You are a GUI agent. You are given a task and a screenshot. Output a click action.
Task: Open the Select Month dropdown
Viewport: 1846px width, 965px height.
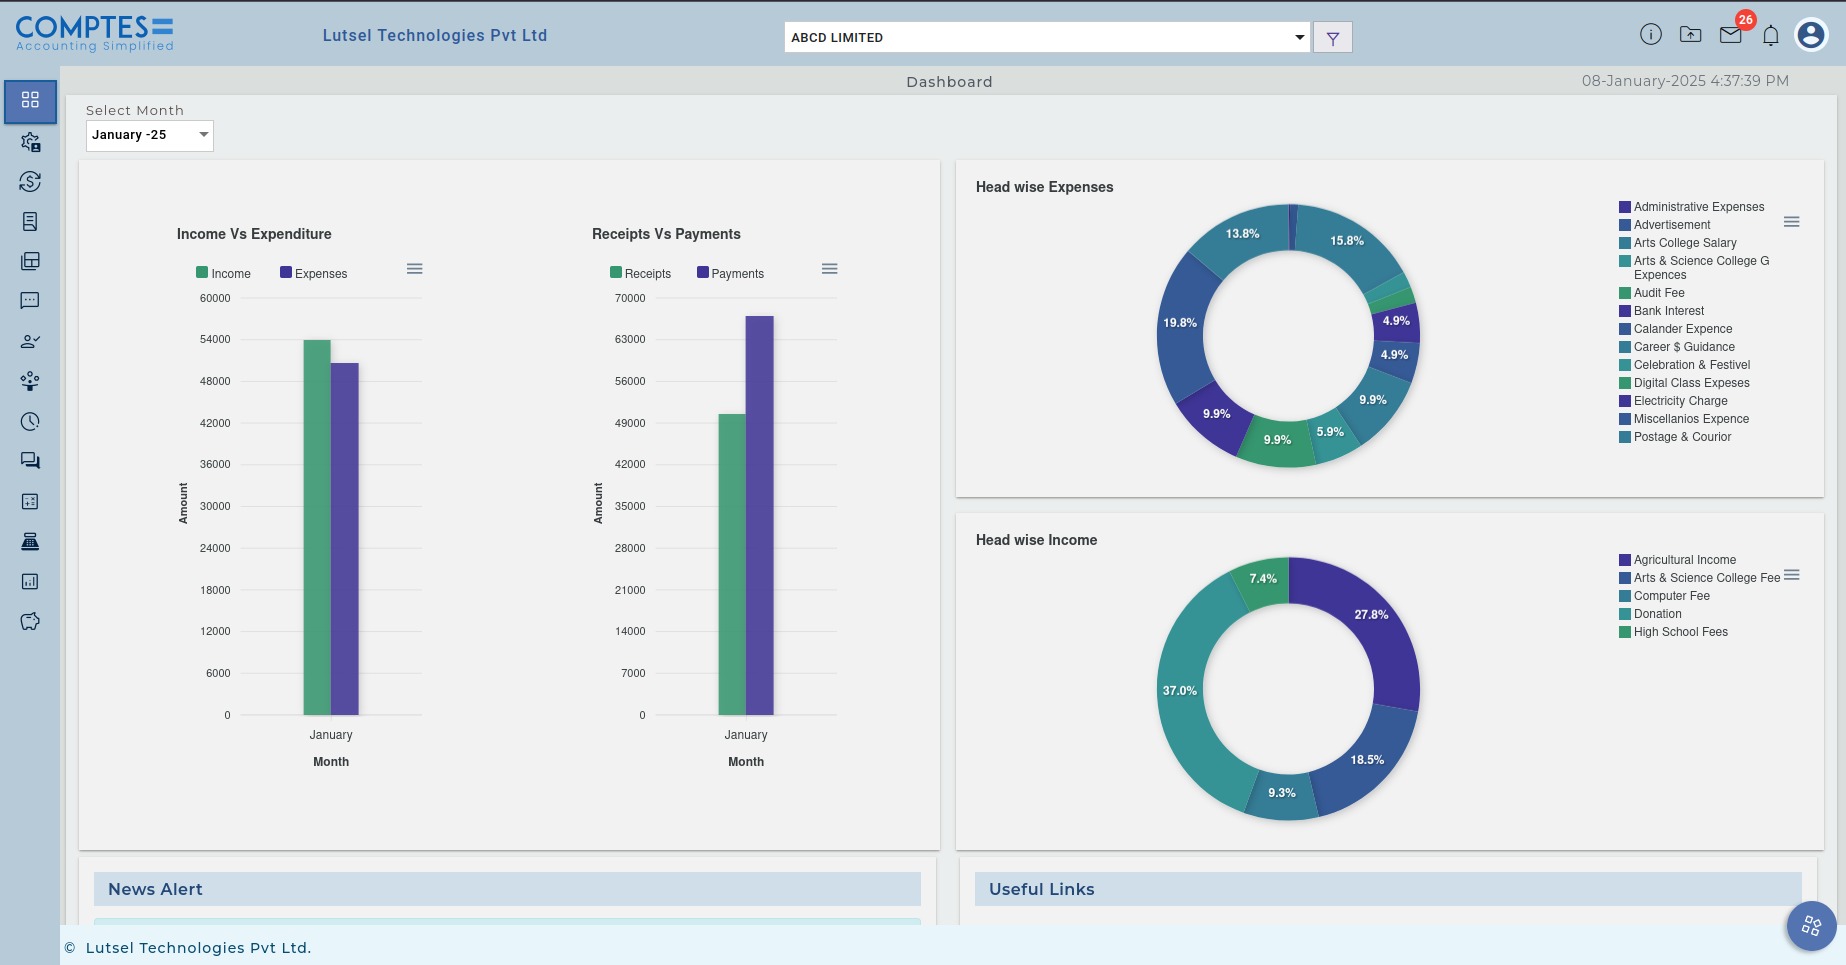pyautogui.click(x=150, y=135)
